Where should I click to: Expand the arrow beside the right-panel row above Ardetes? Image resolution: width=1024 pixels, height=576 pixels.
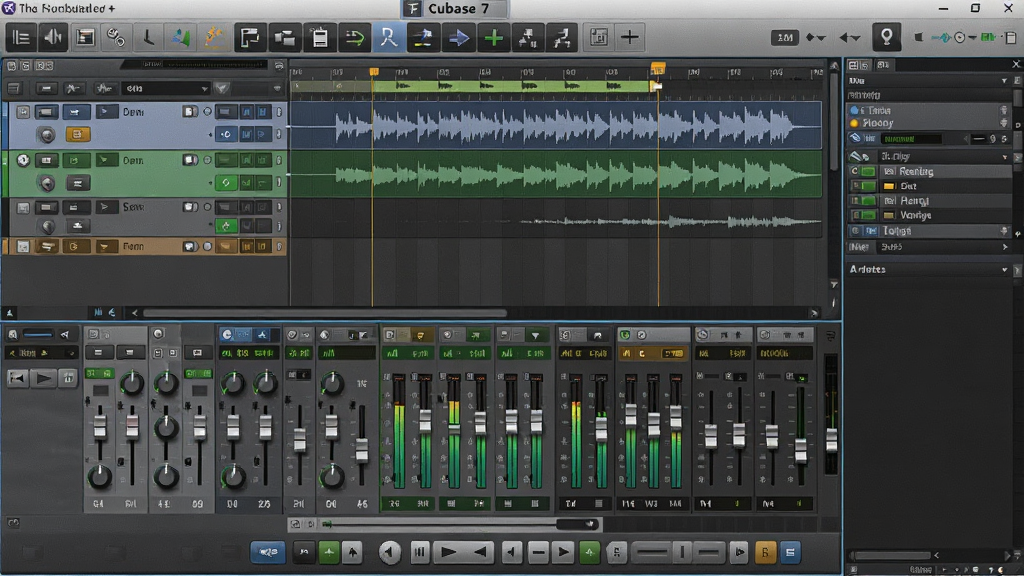pos(1004,247)
